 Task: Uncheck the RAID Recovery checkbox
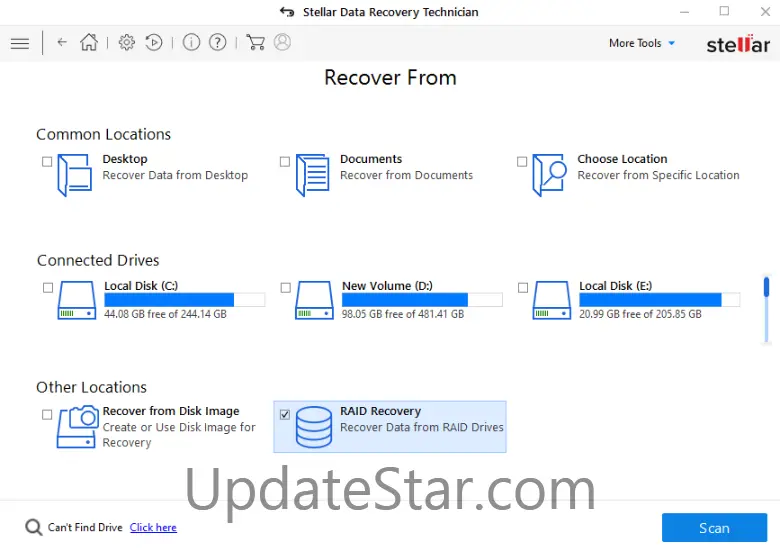click(285, 414)
